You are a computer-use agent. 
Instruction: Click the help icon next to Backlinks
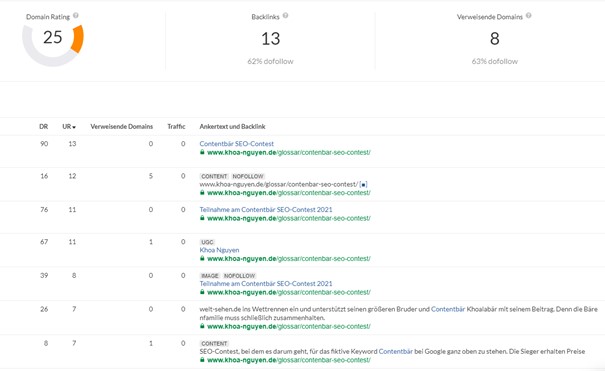[x=286, y=15]
